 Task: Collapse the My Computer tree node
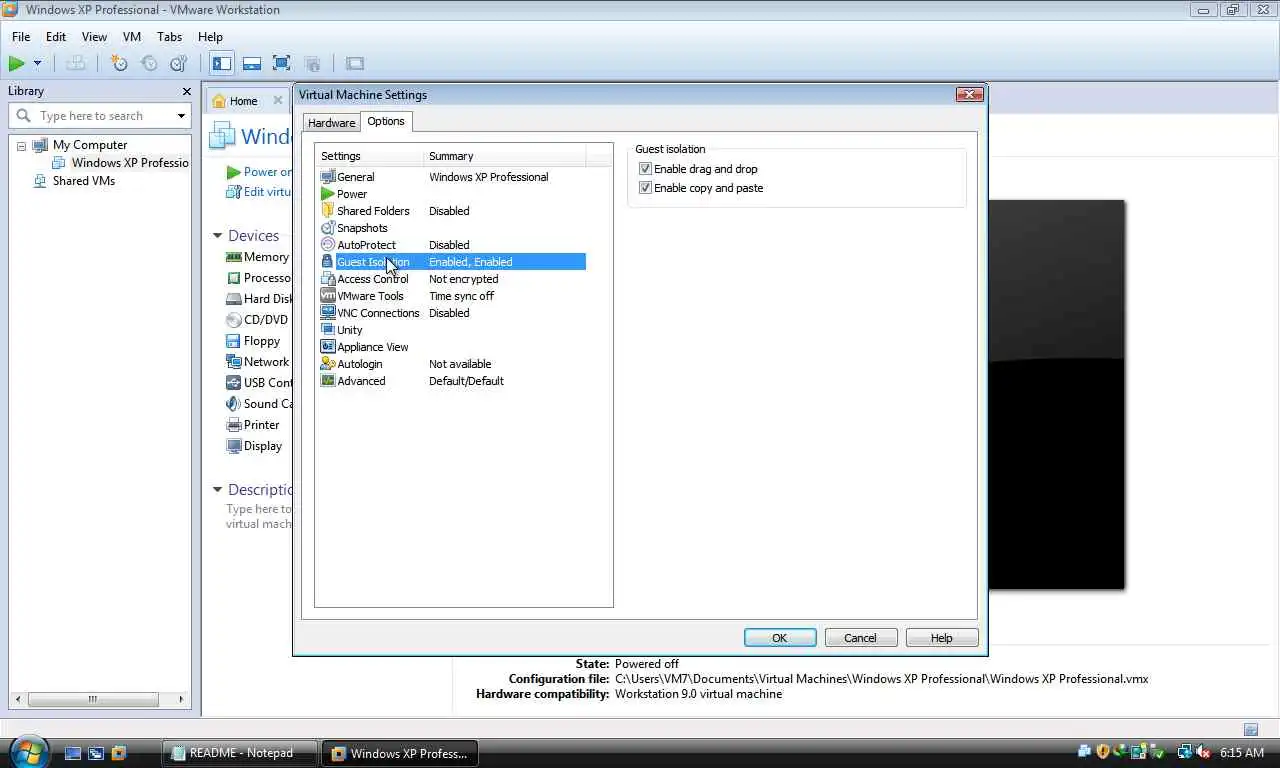(21, 146)
